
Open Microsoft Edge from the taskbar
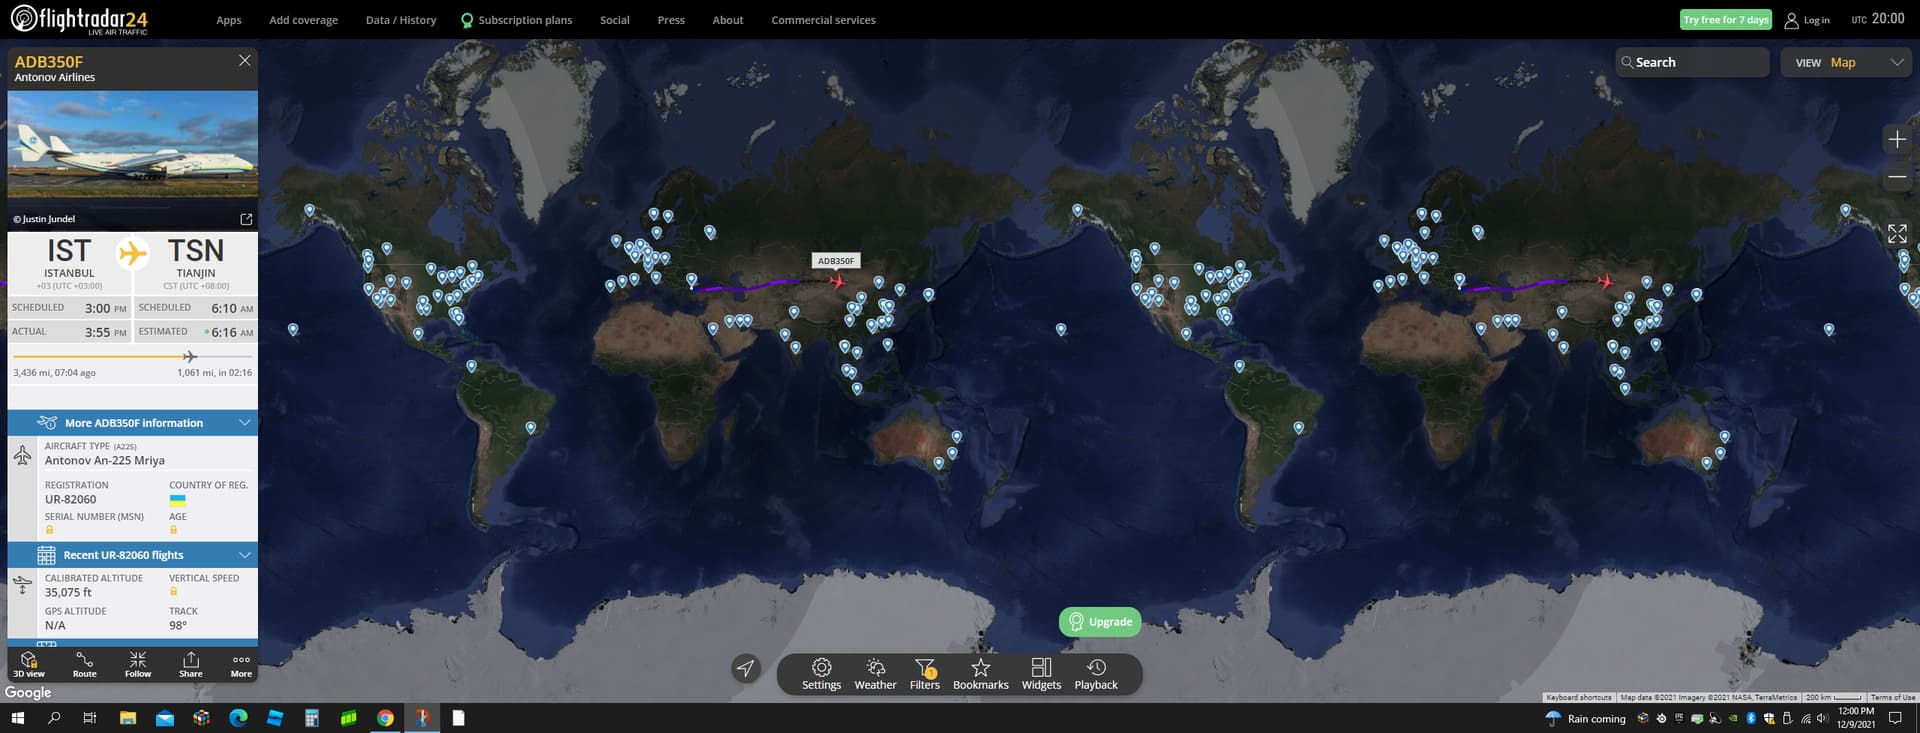click(238, 718)
